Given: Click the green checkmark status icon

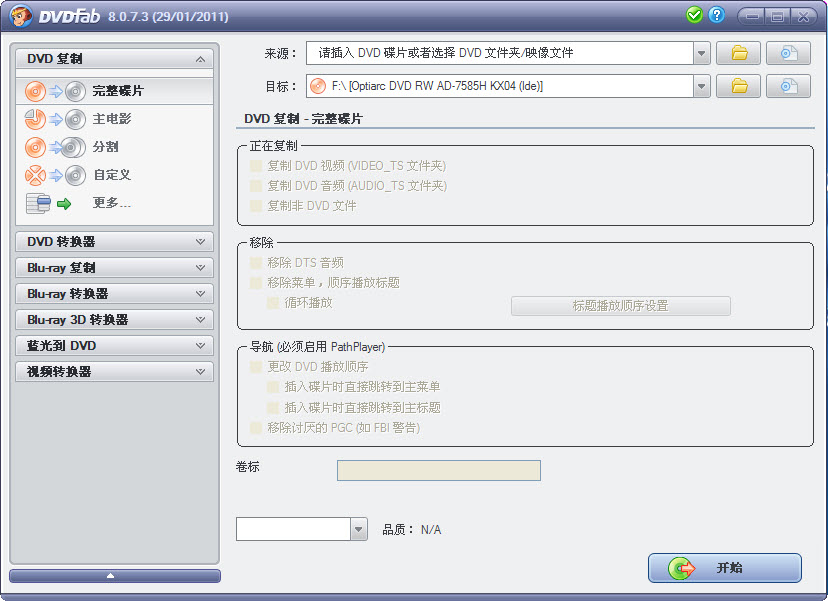Looking at the screenshot, I should click(x=694, y=15).
